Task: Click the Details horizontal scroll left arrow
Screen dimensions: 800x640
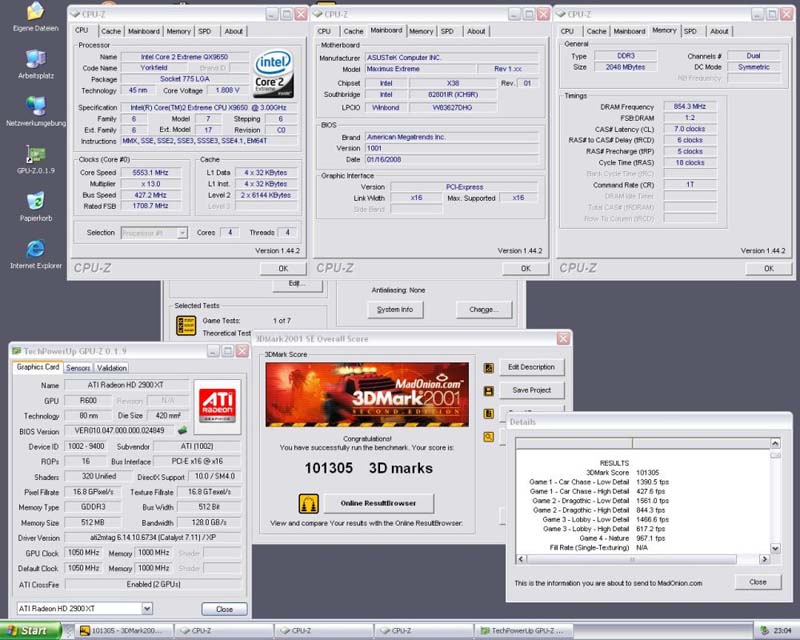Action: pos(520,559)
